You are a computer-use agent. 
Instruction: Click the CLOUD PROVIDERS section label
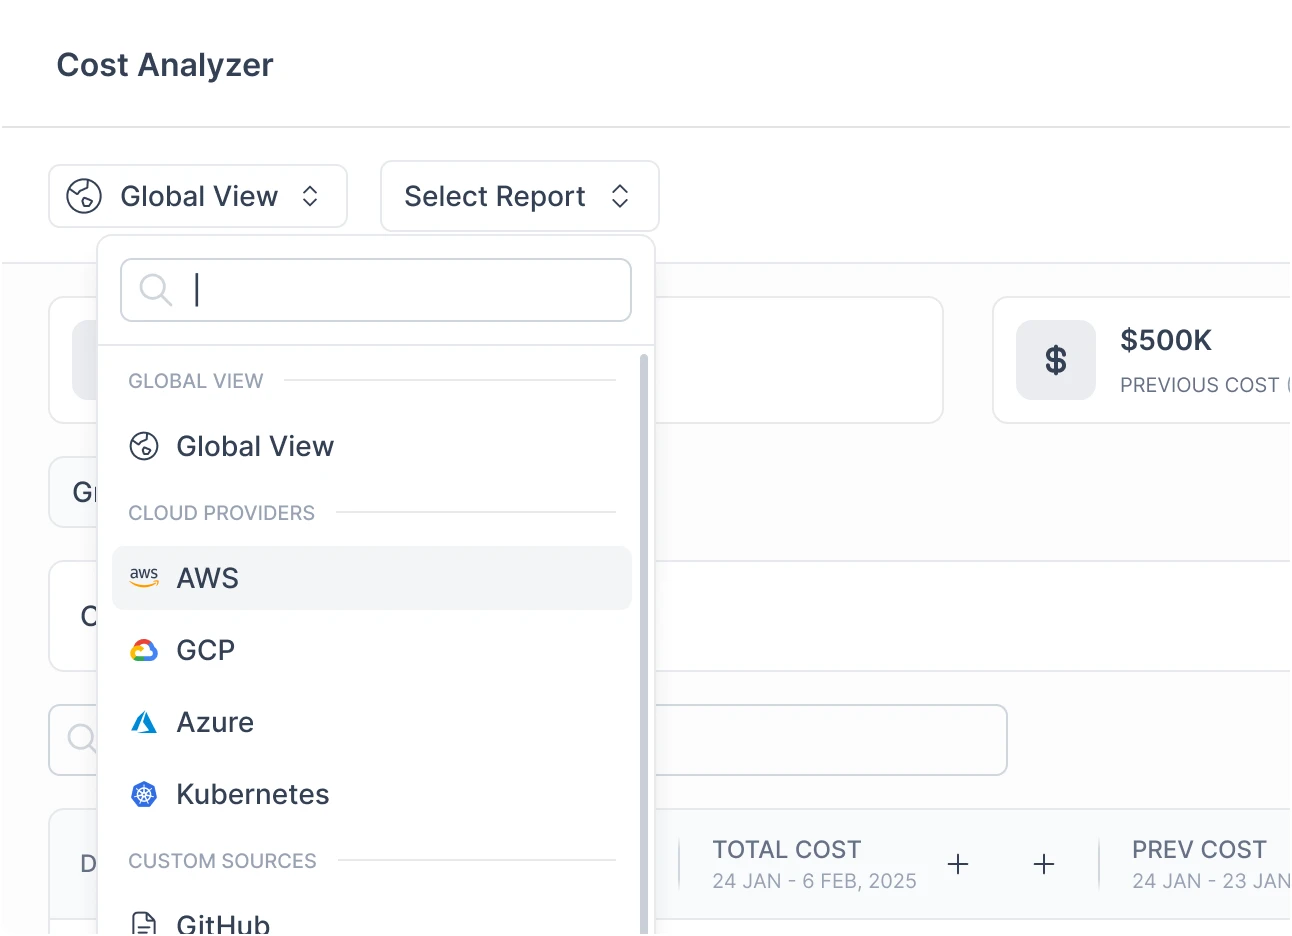221,513
